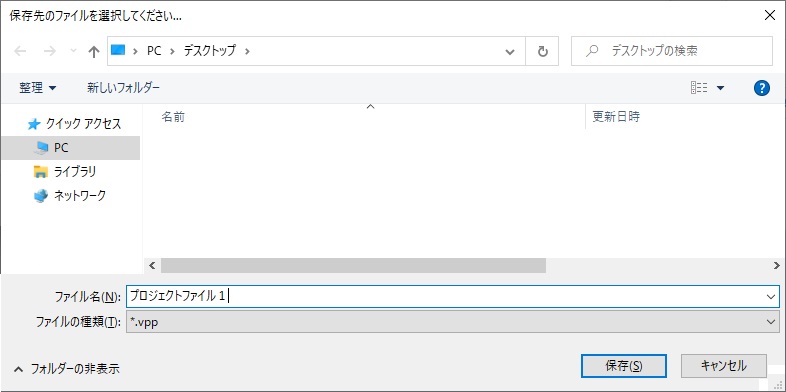Image resolution: width=786 pixels, height=392 pixels.
Task: Click the back navigation arrow
Action: (20, 51)
